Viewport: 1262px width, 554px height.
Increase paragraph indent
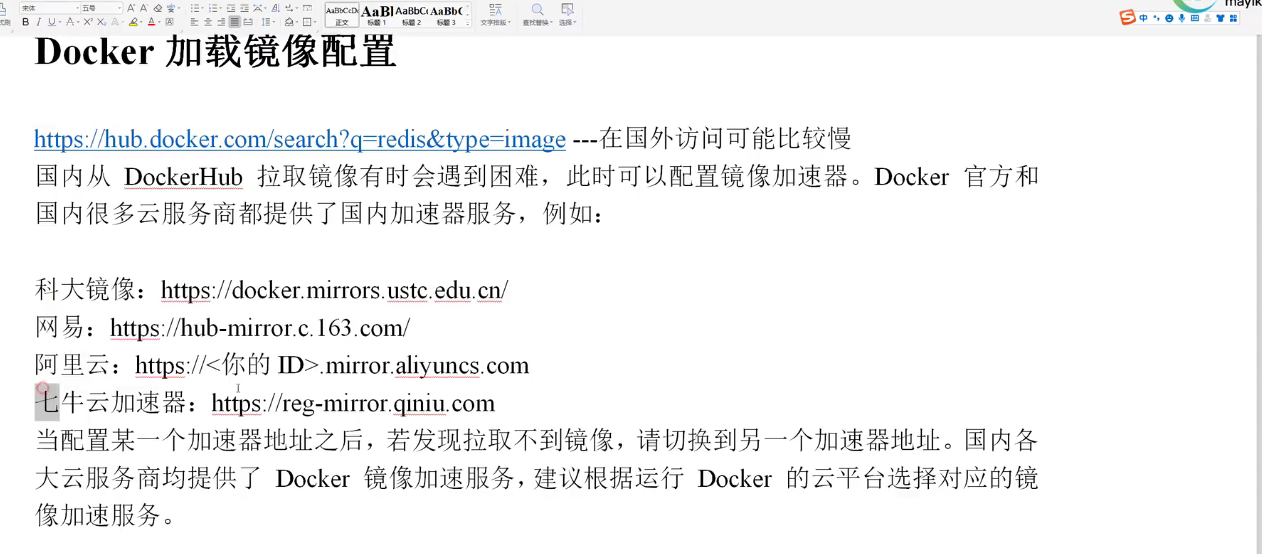coord(244,8)
